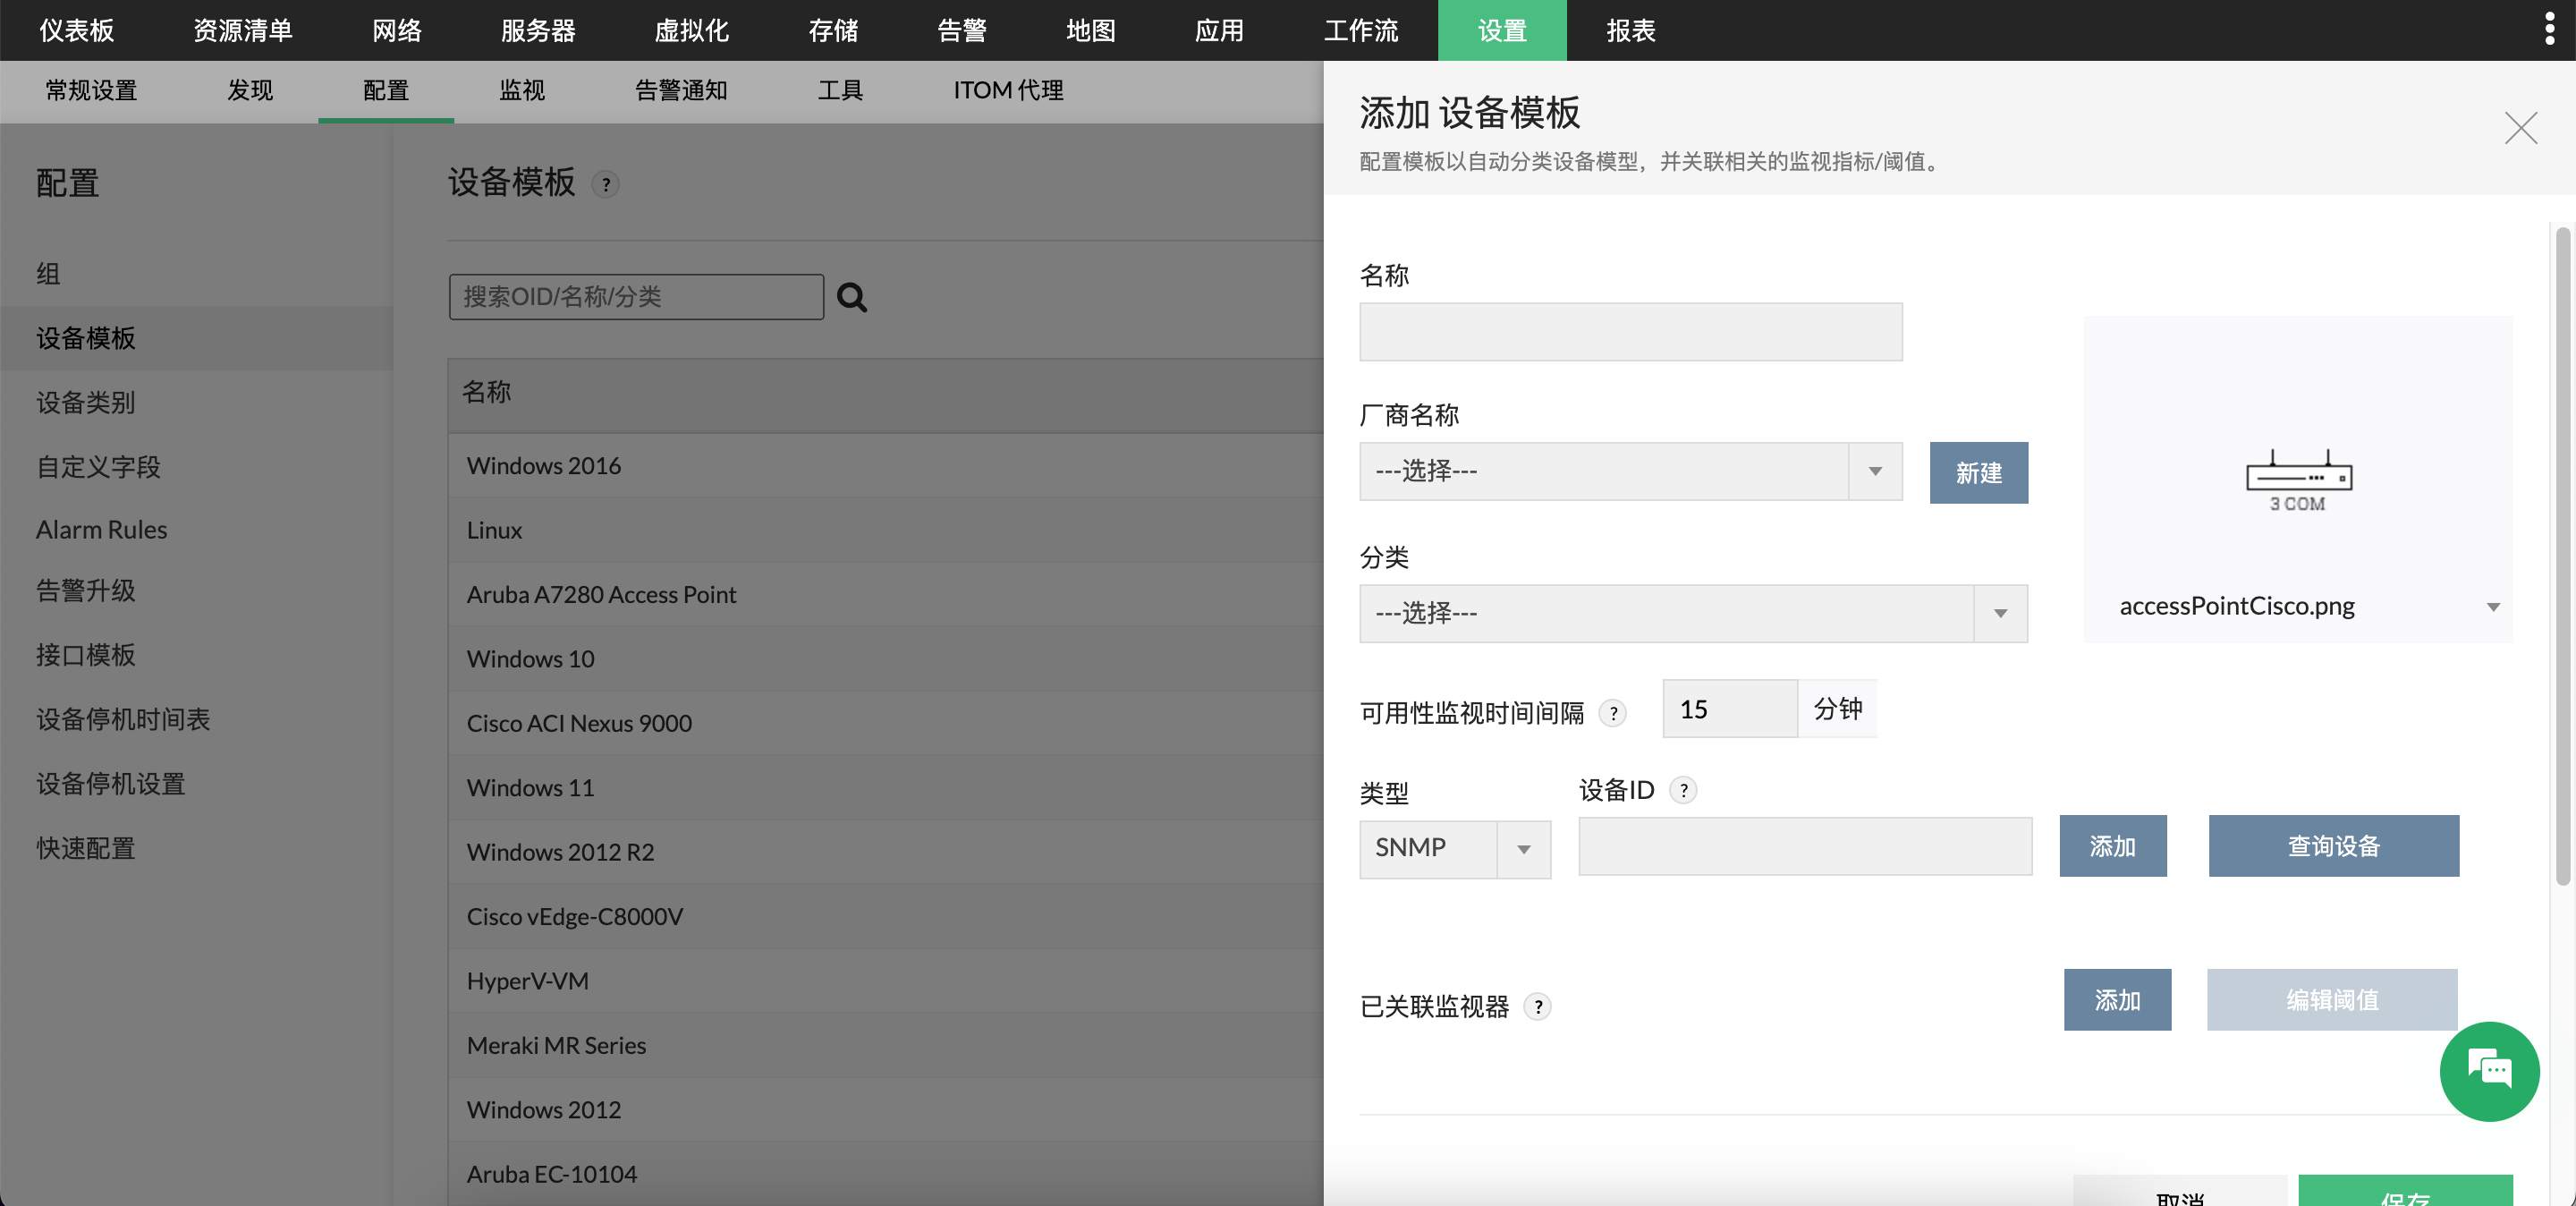2576x1206 pixels.
Task: Click the 新建 vendor button
Action: [x=1978, y=473]
